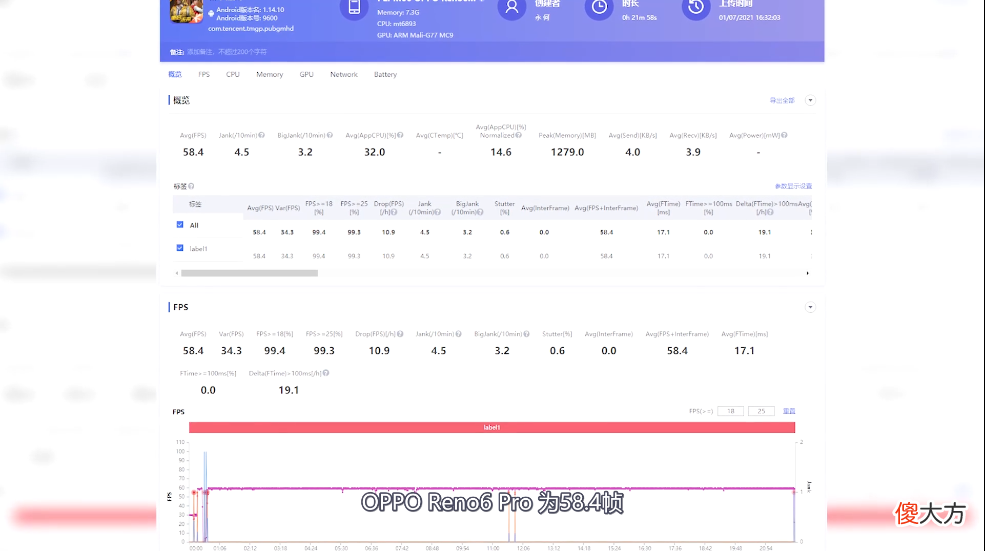The width and height of the screenshot is (985, 551).
Task: Open help icon beside 标签 heading
Action: [191, 186]
